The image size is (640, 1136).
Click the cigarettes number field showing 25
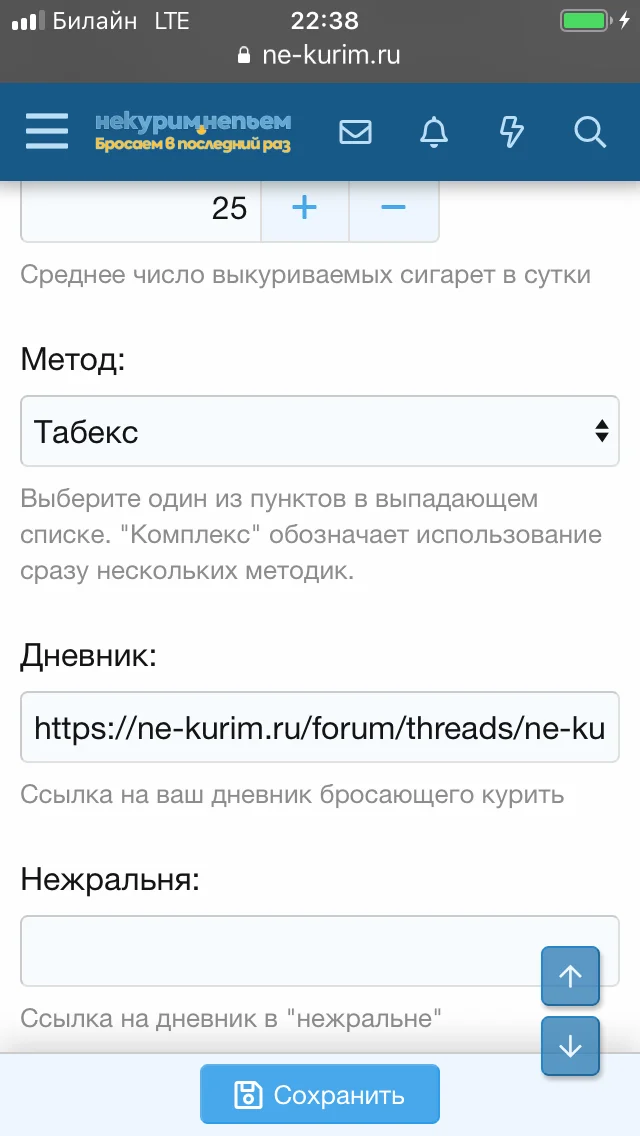coord(140,208)
